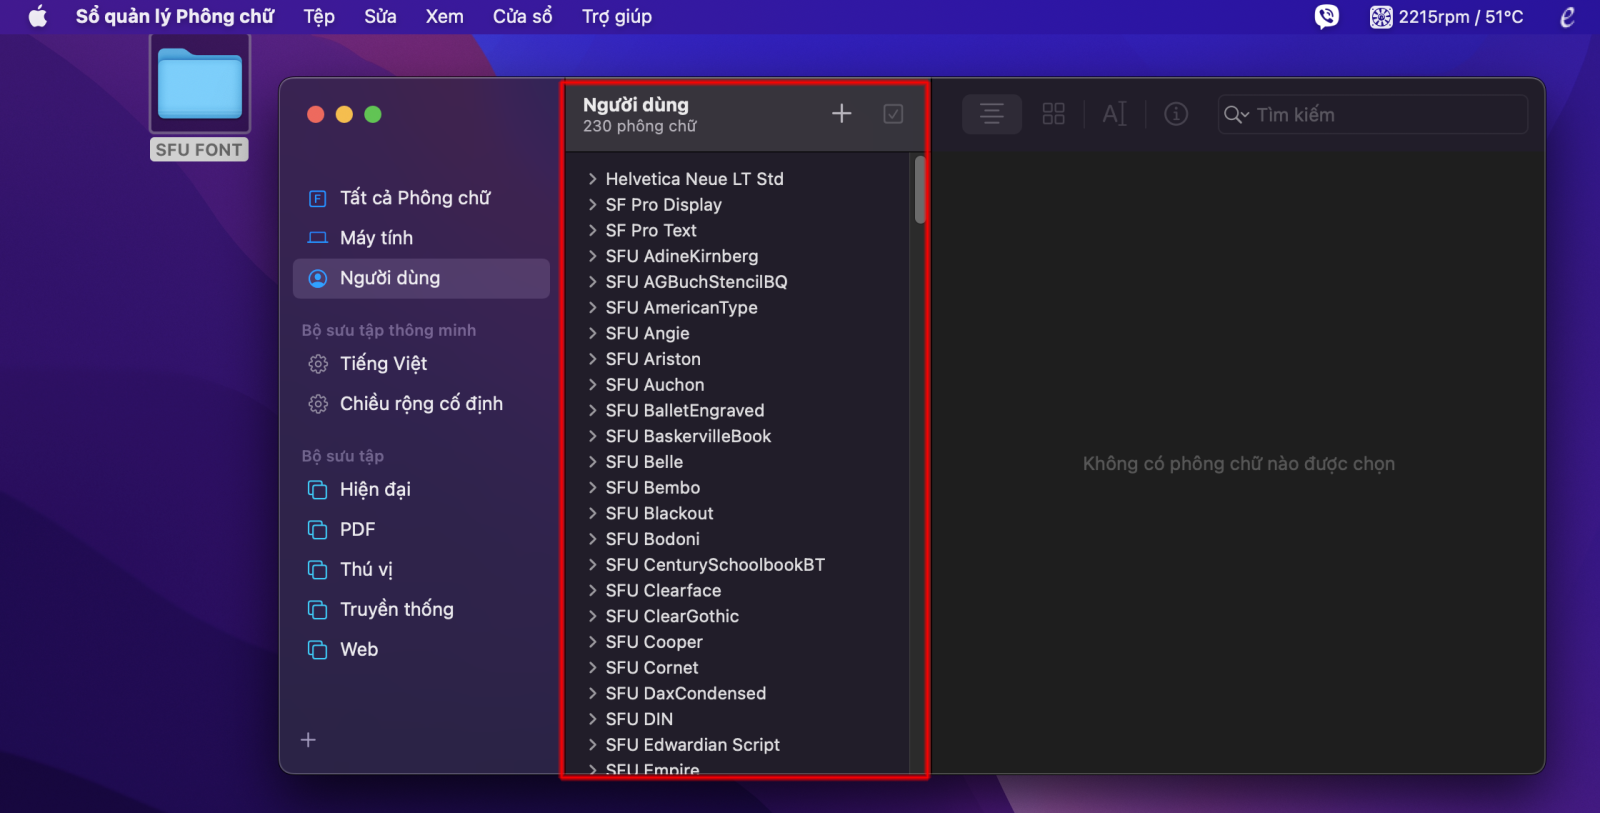Viewport: 1600px width, 813px height.
Task: Switch to custom text preview
Action: pos(1114,114)
